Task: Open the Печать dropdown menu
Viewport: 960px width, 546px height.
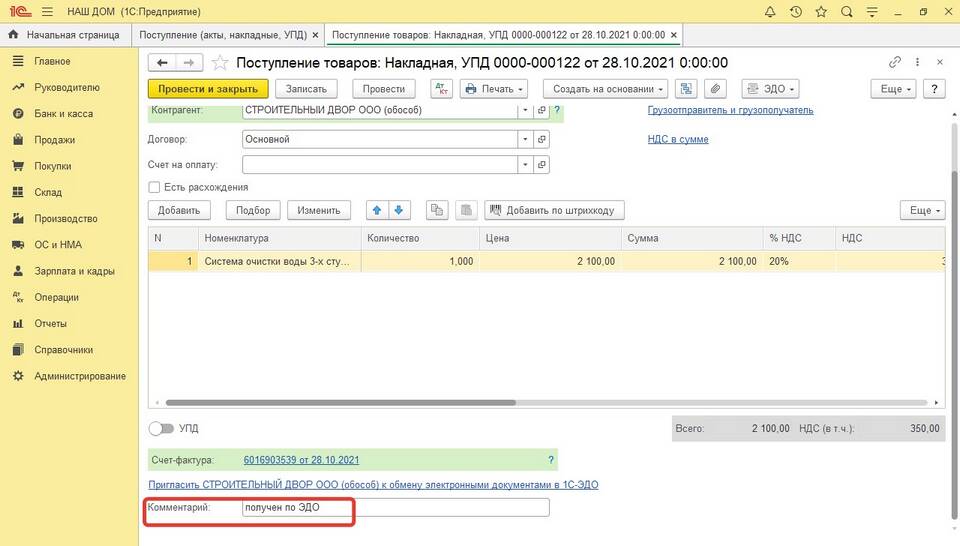Action: coord(495,89)
